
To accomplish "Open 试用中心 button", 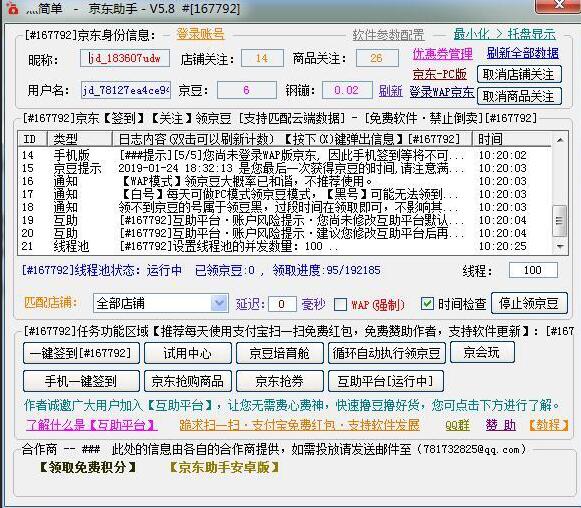I will point(187,353).
